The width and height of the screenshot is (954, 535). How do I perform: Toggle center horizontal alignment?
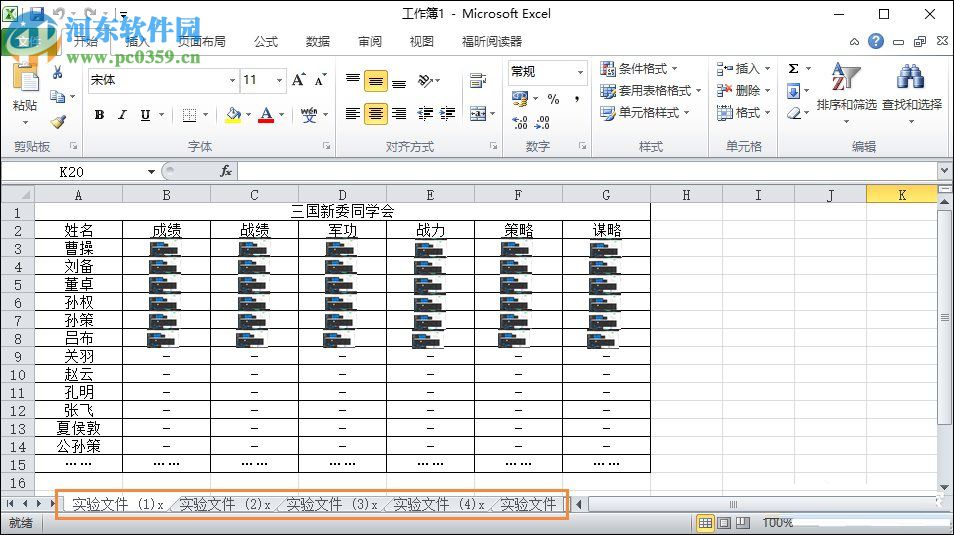coord(376,114)
